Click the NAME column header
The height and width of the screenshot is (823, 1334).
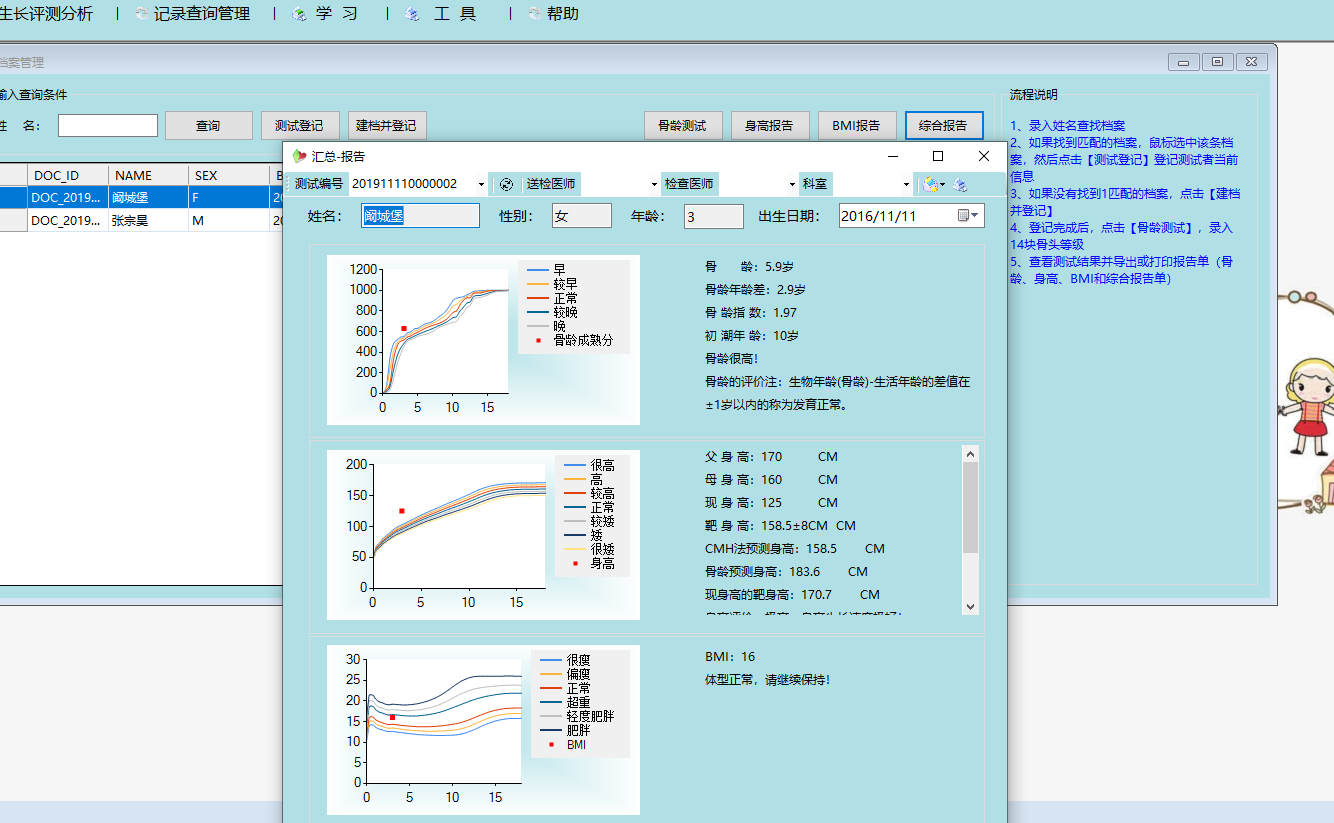(148, 176)
